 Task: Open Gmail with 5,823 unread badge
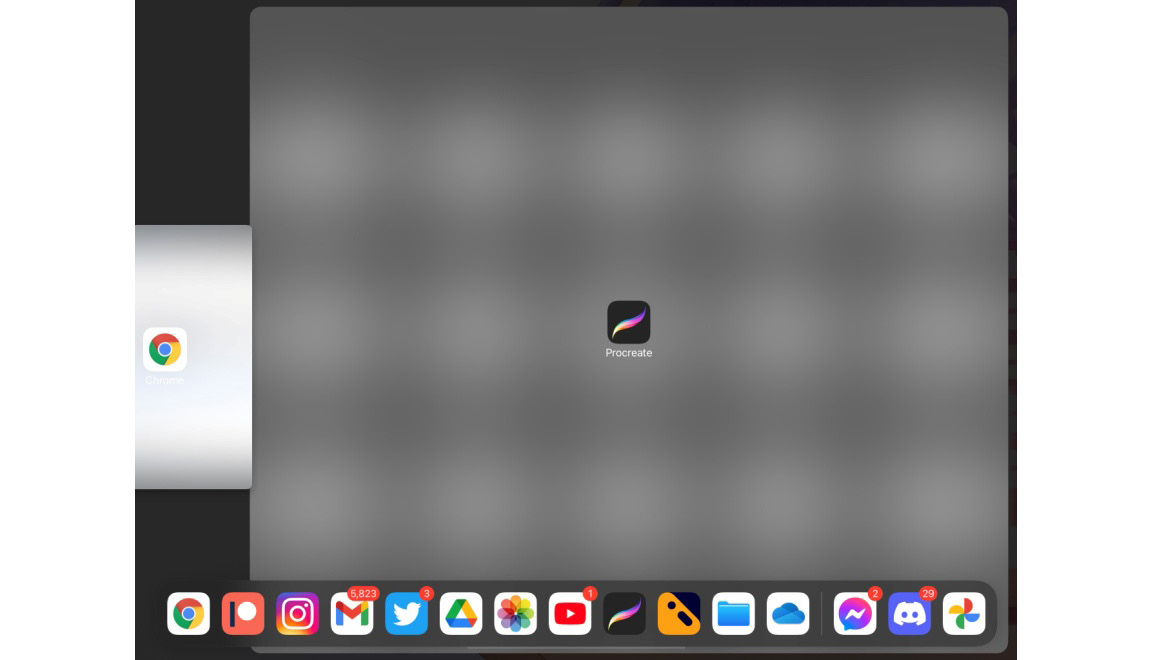coord(352,613)
